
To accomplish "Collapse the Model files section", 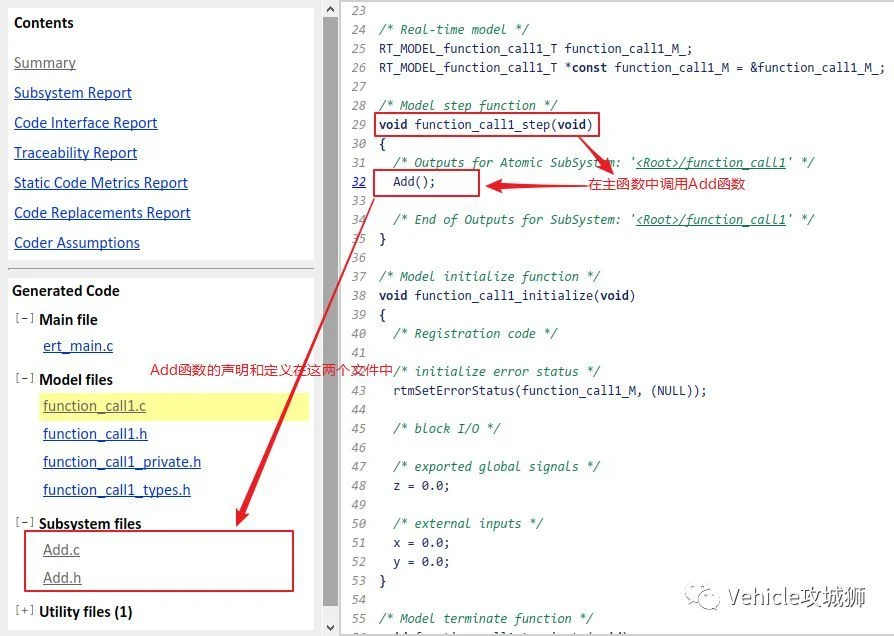I will click(24, 378).
